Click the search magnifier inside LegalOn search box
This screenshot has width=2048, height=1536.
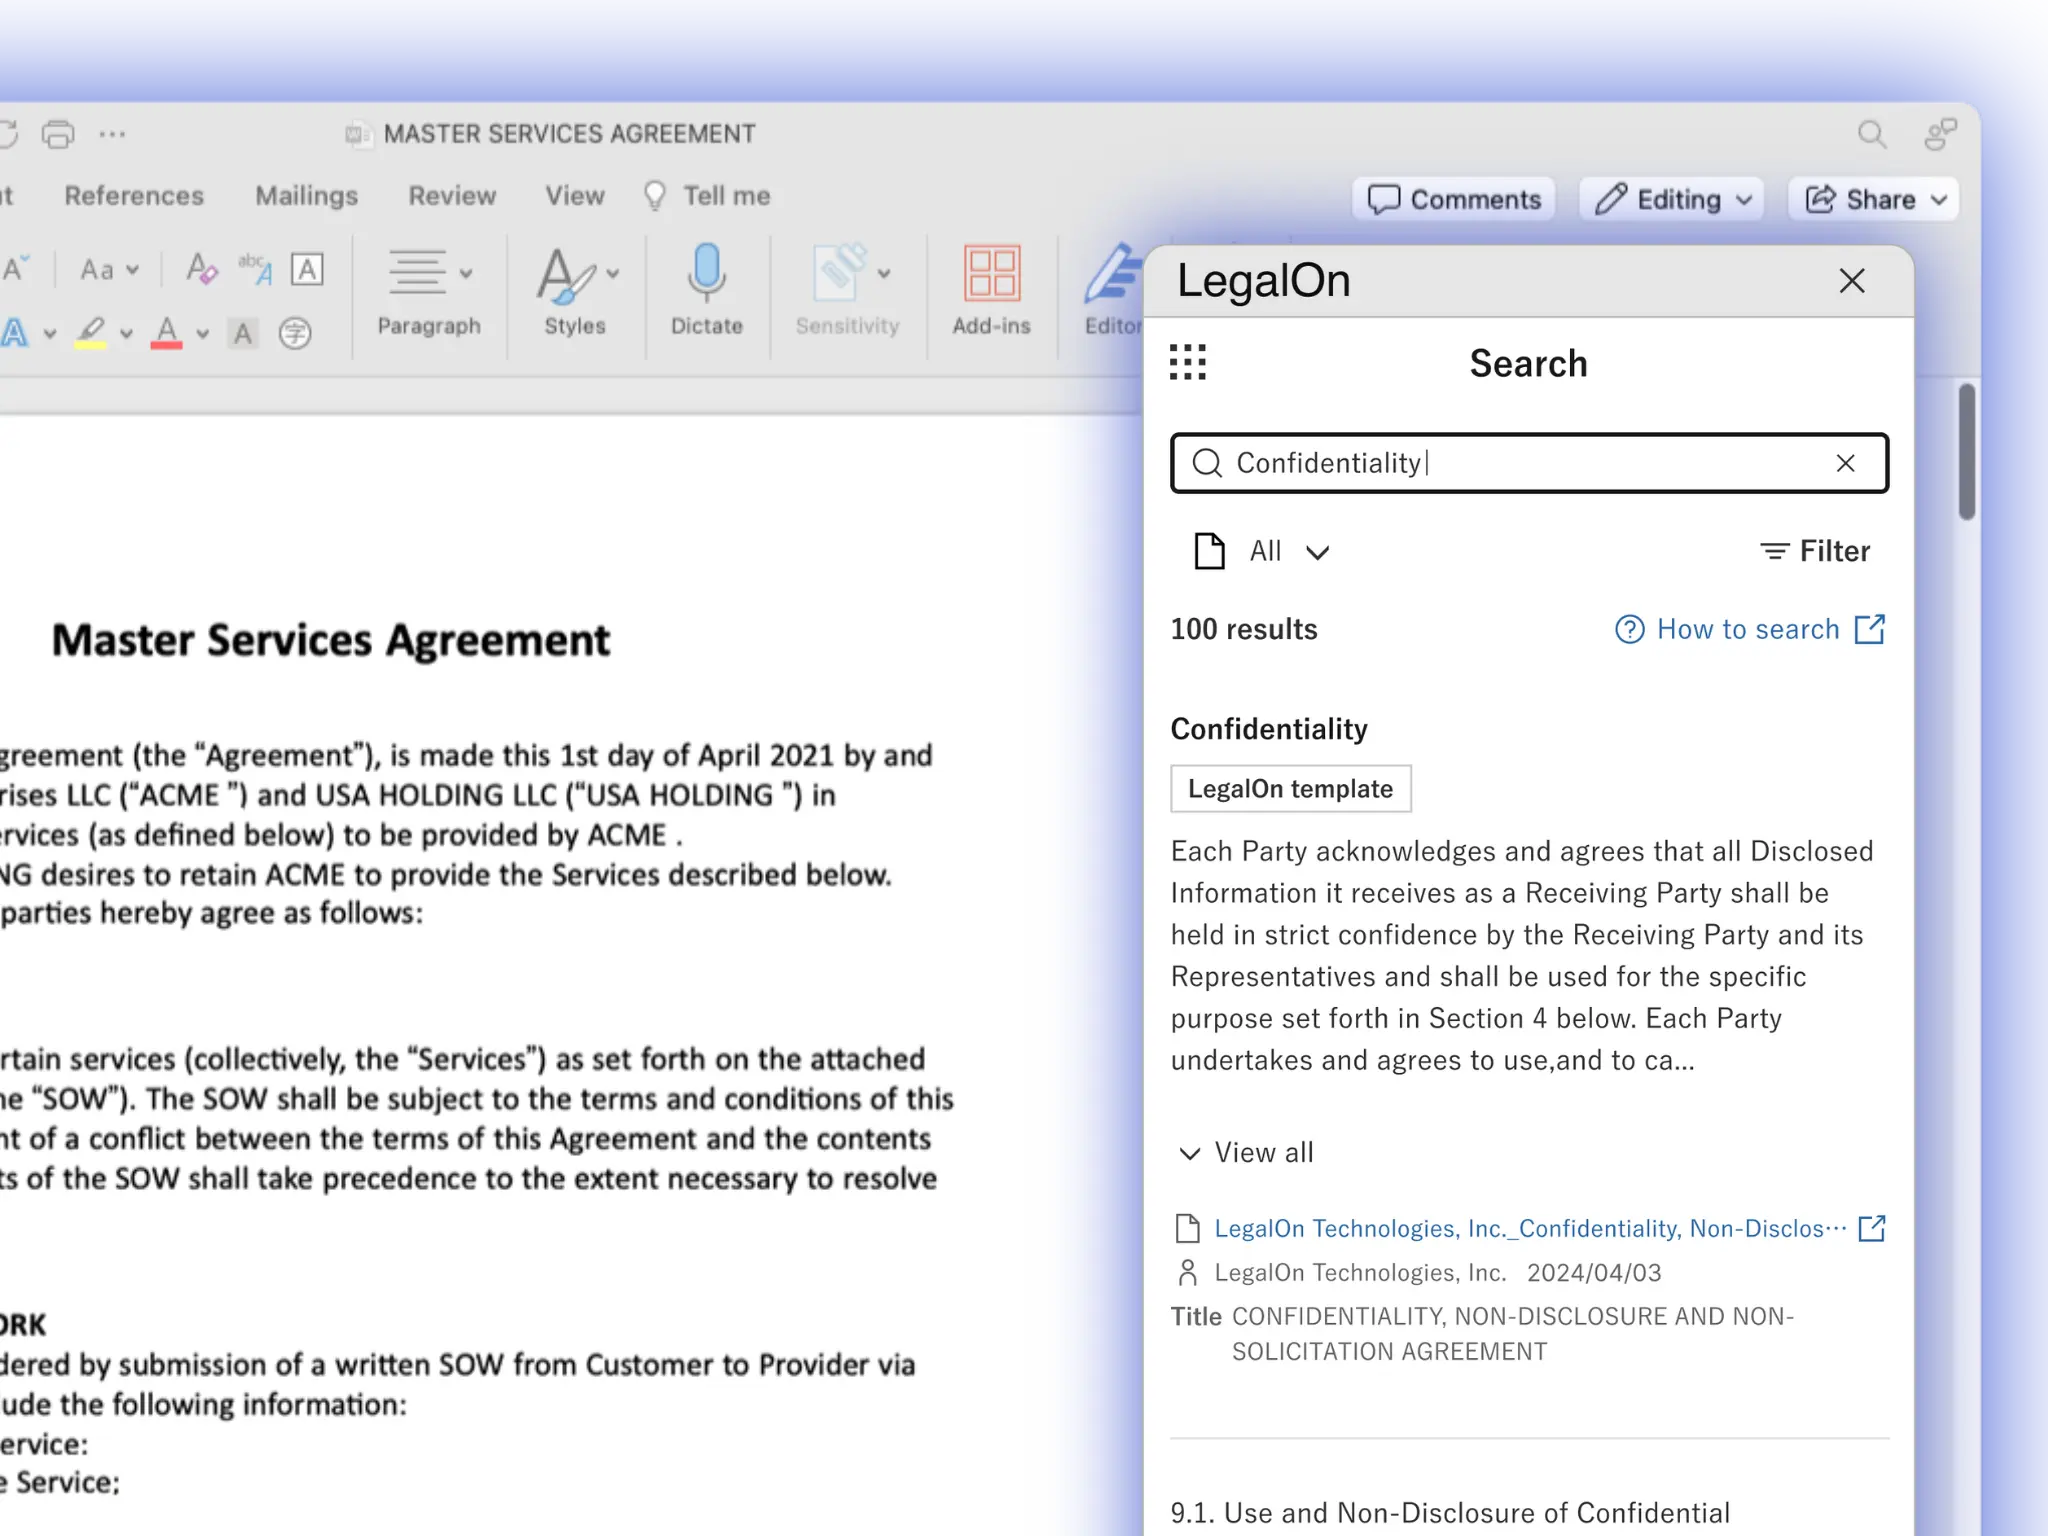(1208, 463)
